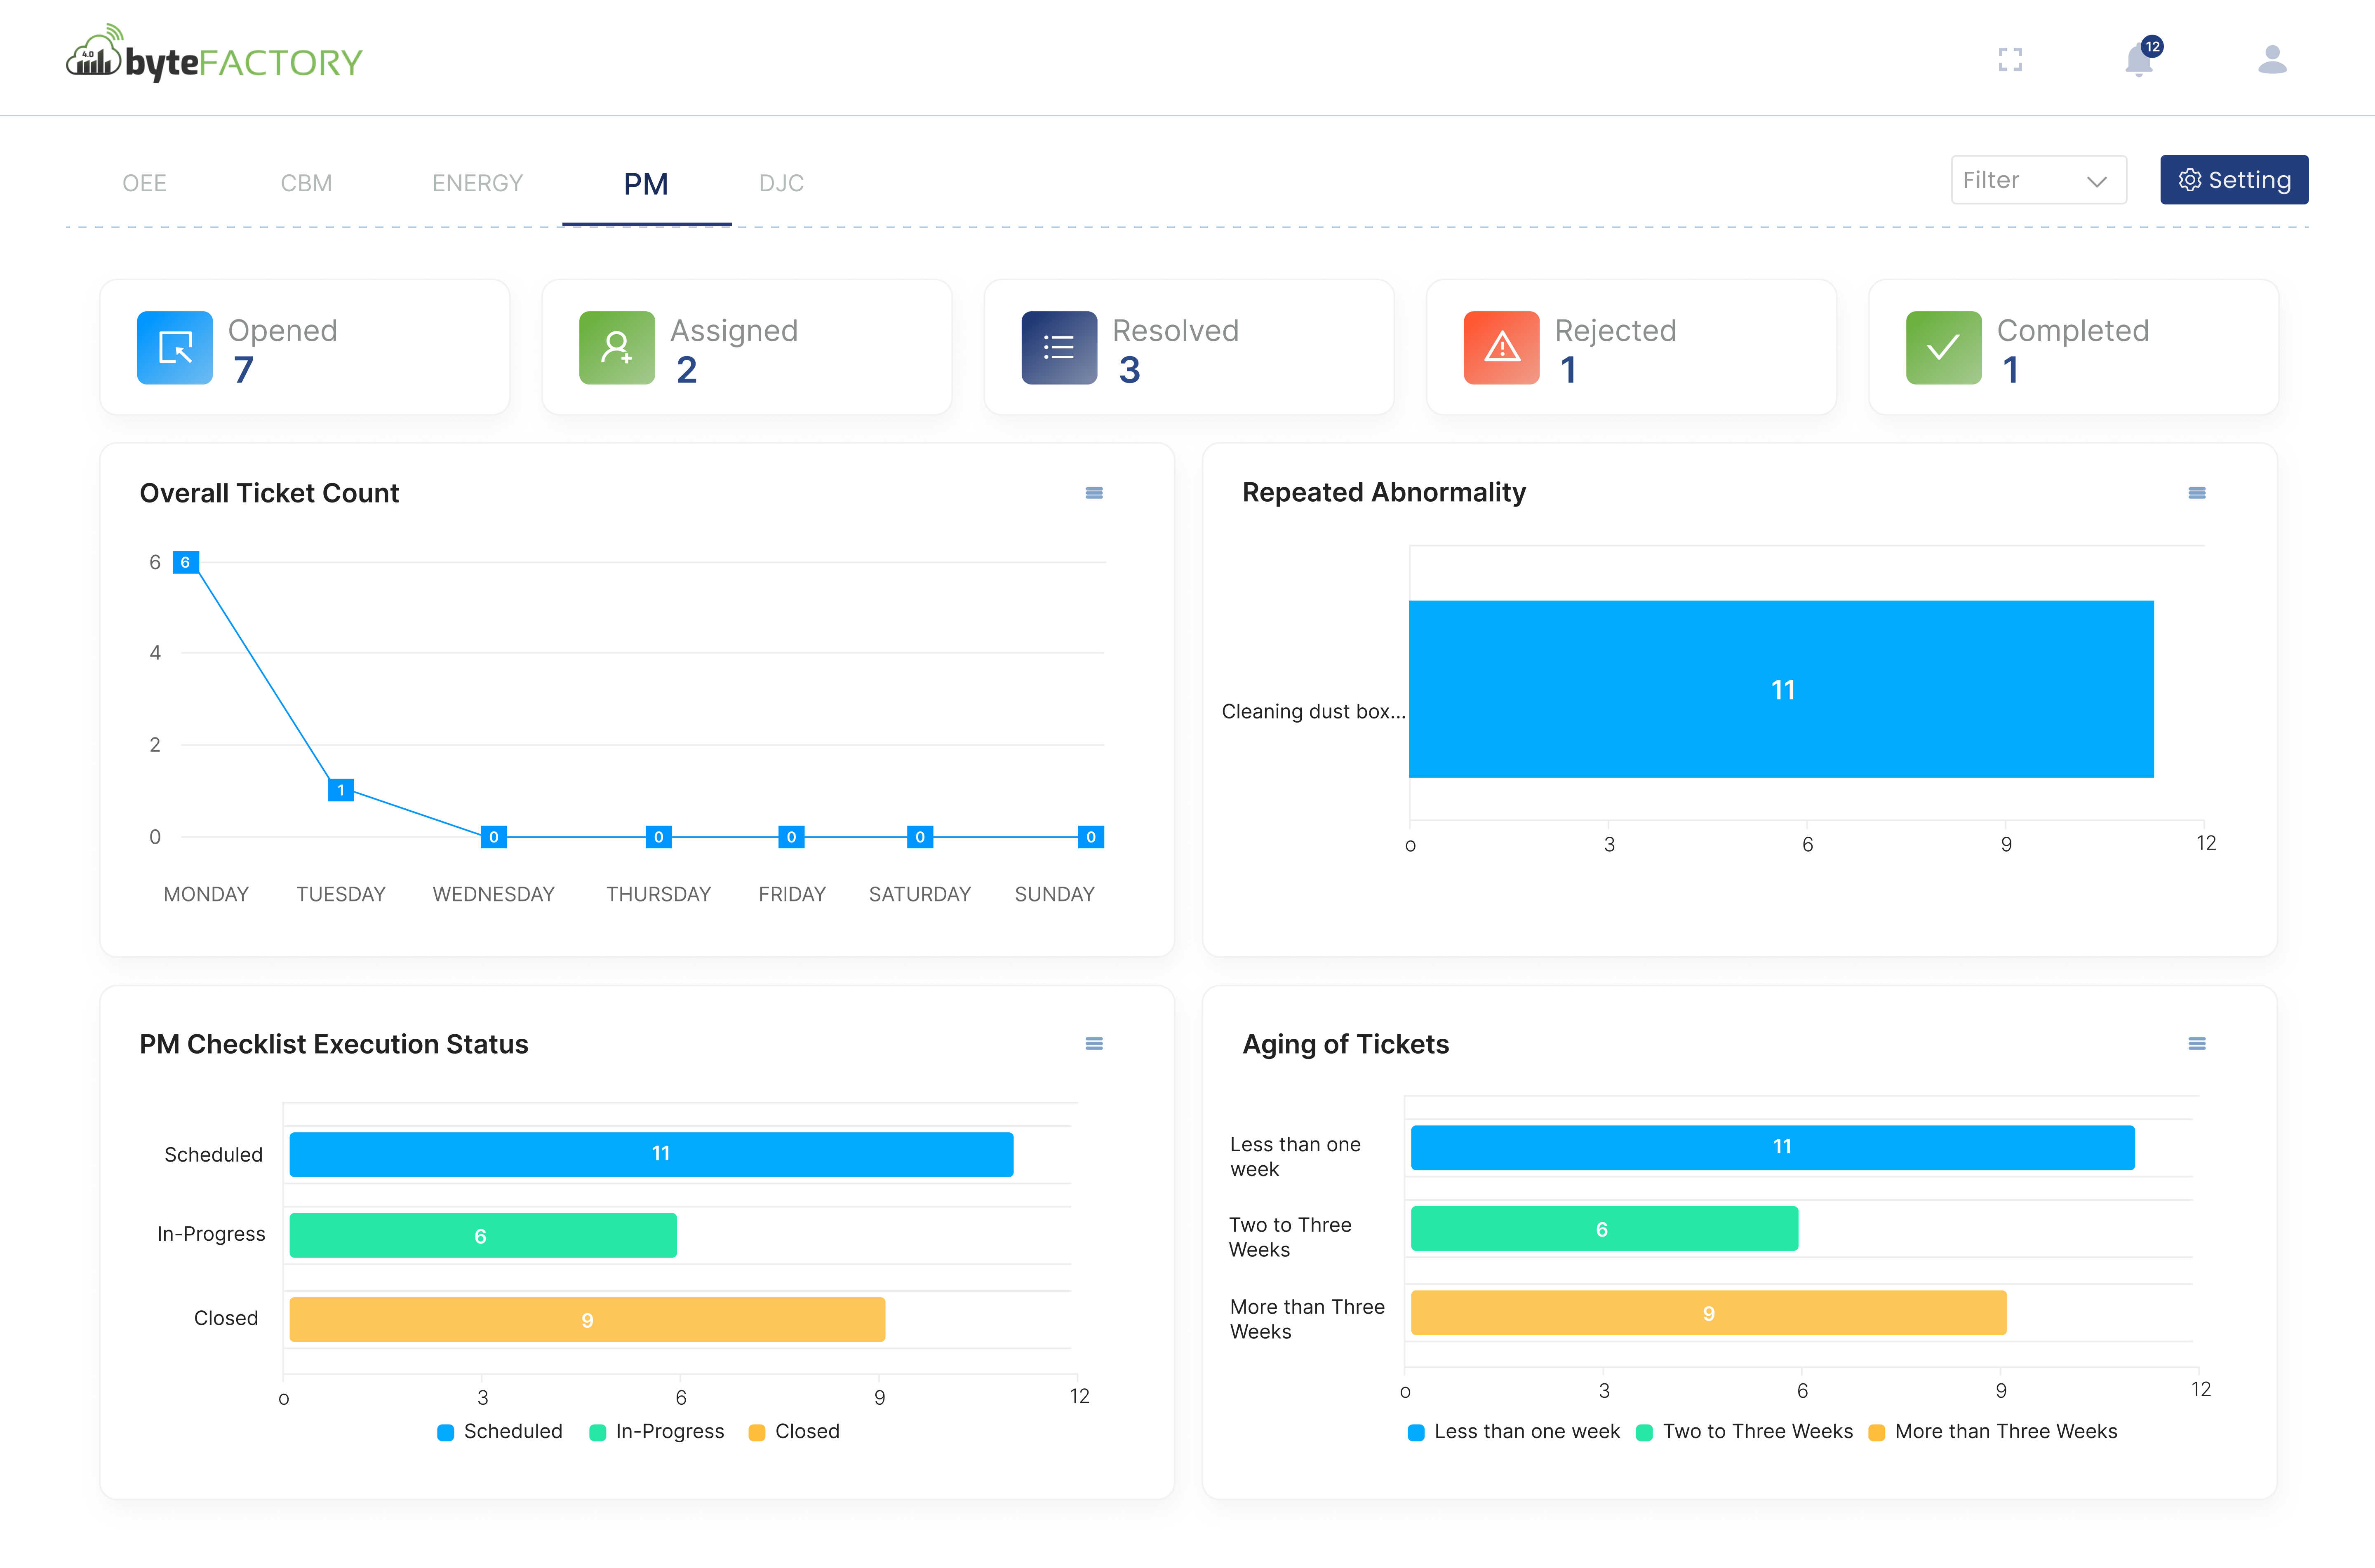The width and height of the screenshot is (2375, 1568).
Task: Click the SATURDAY axis label
Action: coord(919,894)
